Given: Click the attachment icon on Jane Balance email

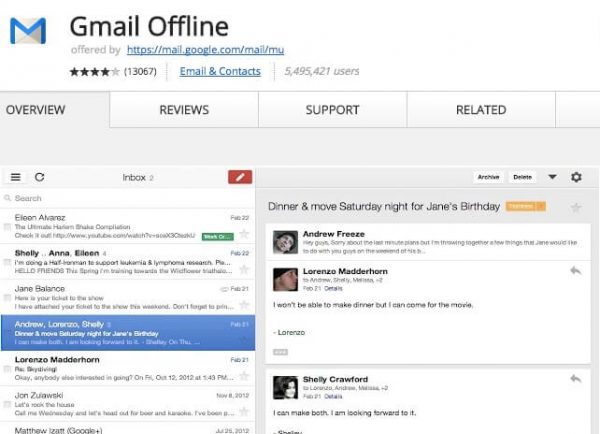Looking at the screenshot, I should point(224,289).
